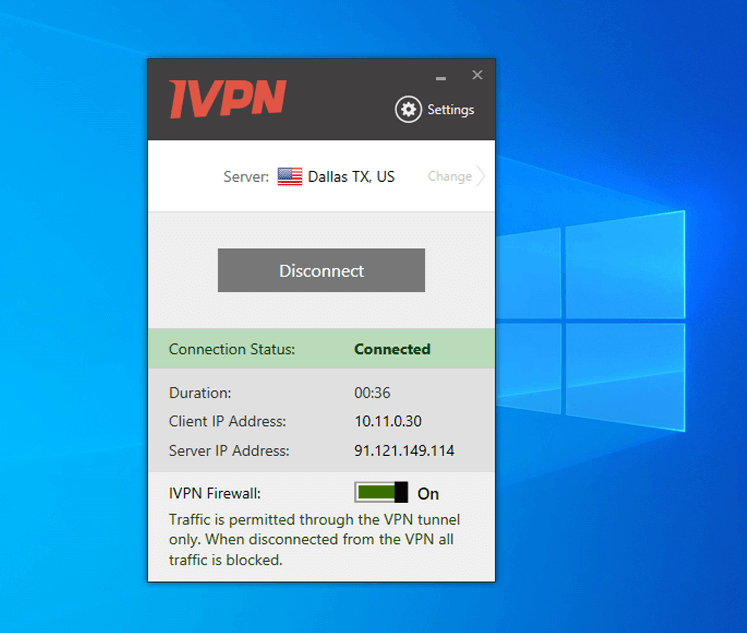
Task: Expand the server list chevron arrow
Action: (481, 176)
